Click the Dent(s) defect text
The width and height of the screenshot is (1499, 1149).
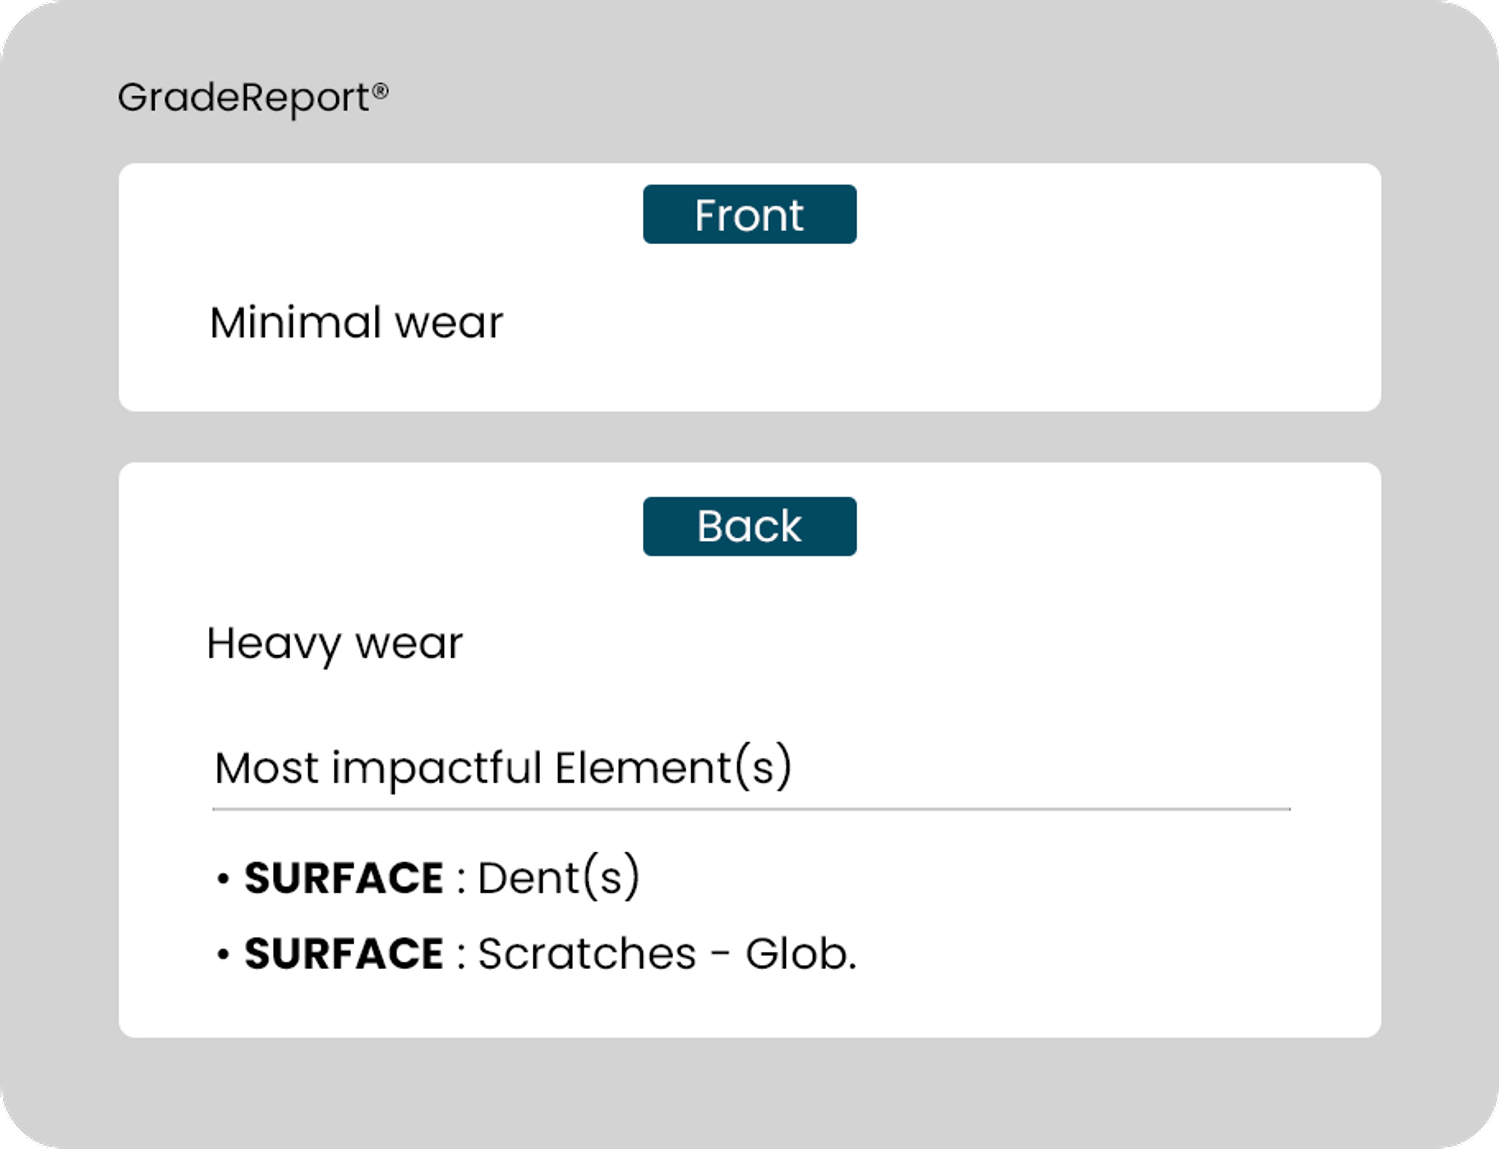pos(558,878)
